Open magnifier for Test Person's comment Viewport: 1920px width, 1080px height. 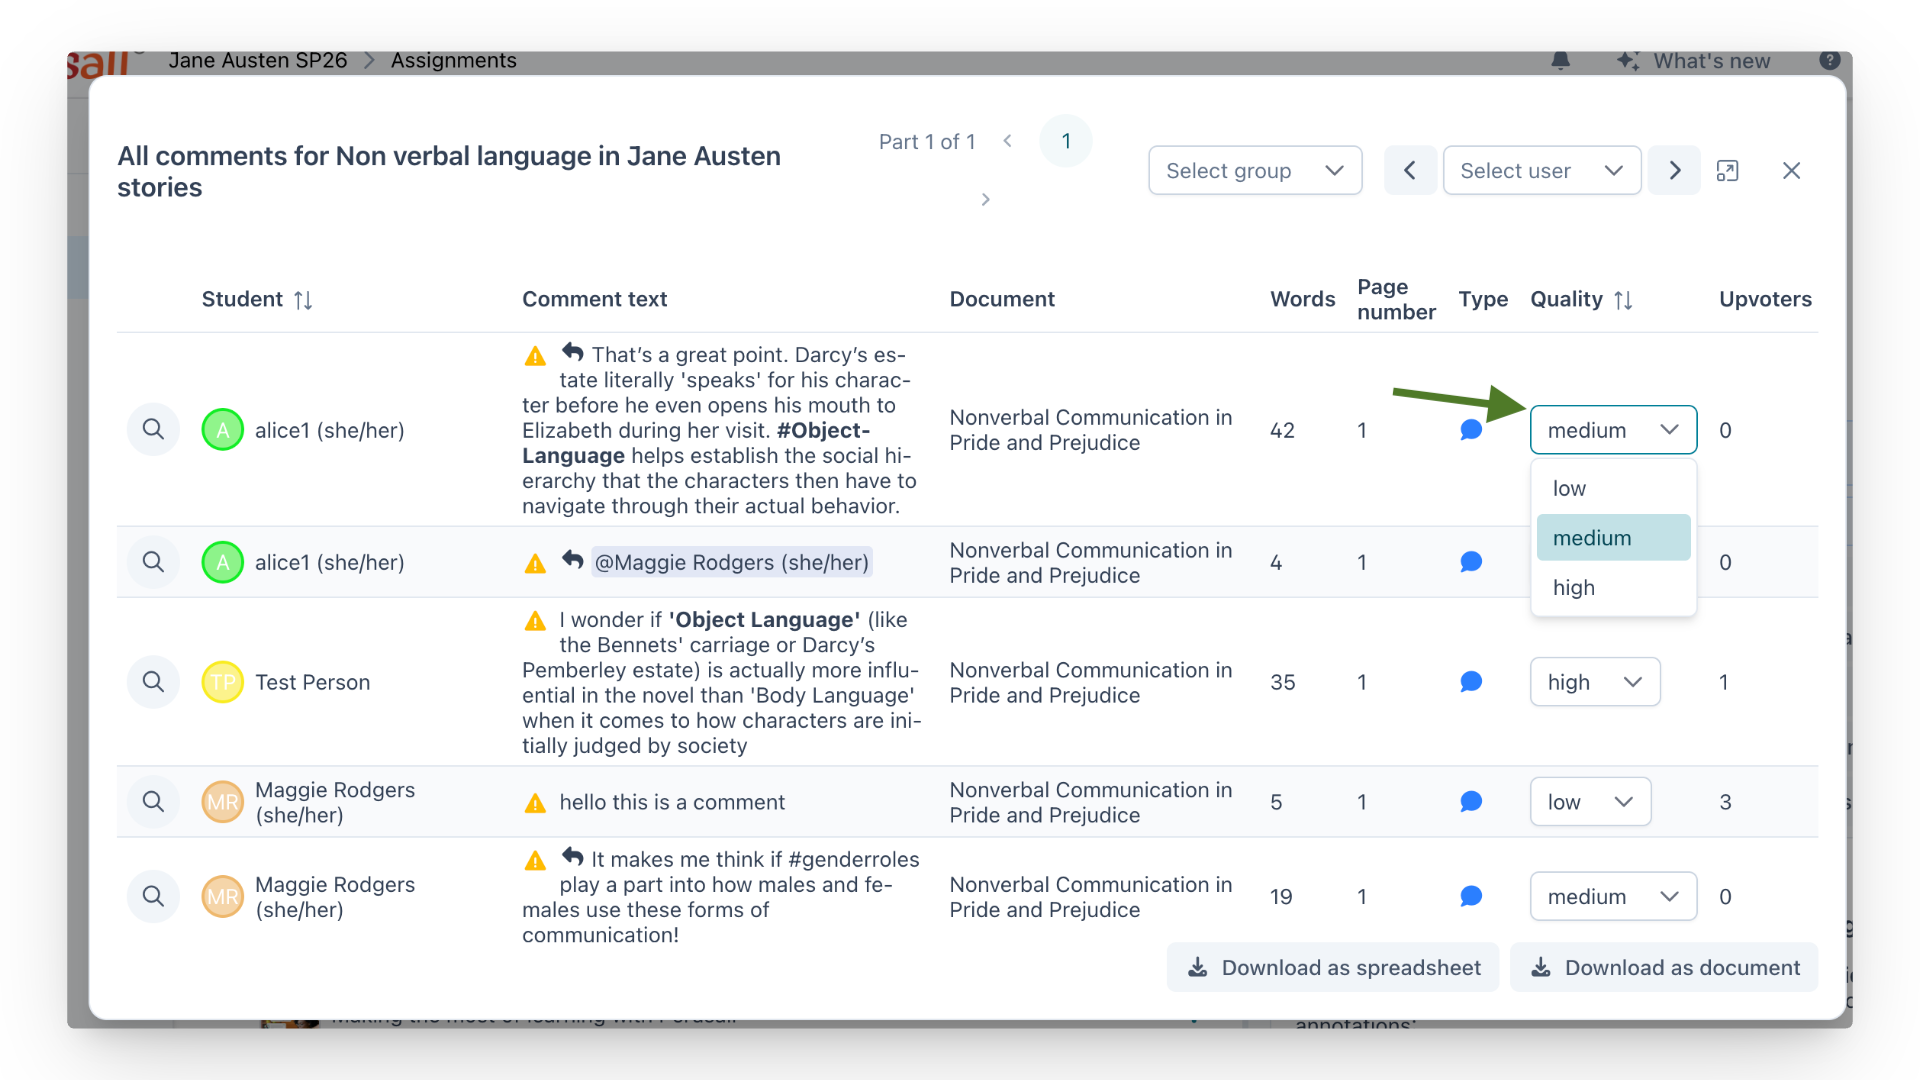pyautogui.click(x=153, y=682)
